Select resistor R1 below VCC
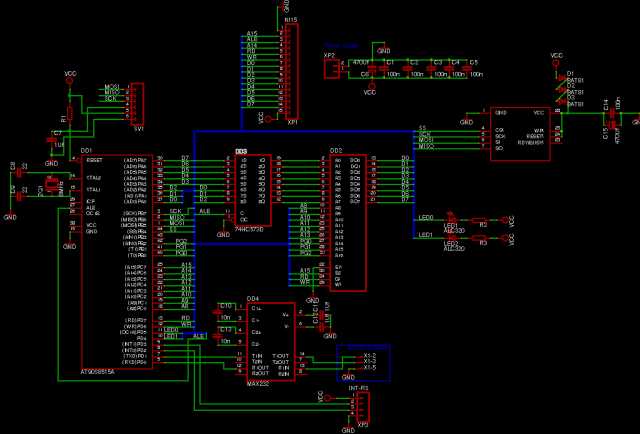This screenshot has height=434, width=640. click(x=70, y=113)
